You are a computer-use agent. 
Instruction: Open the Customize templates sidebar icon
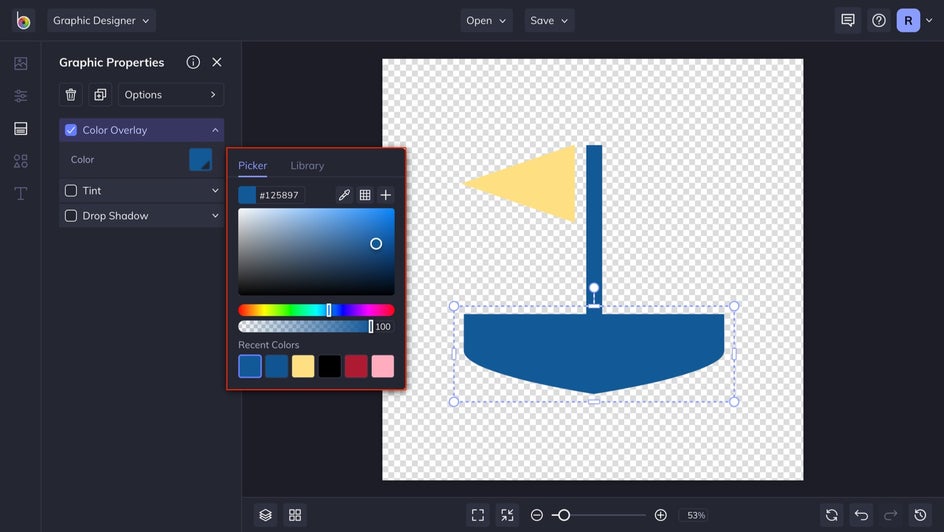pyautogui.click(x=20, y=128)
